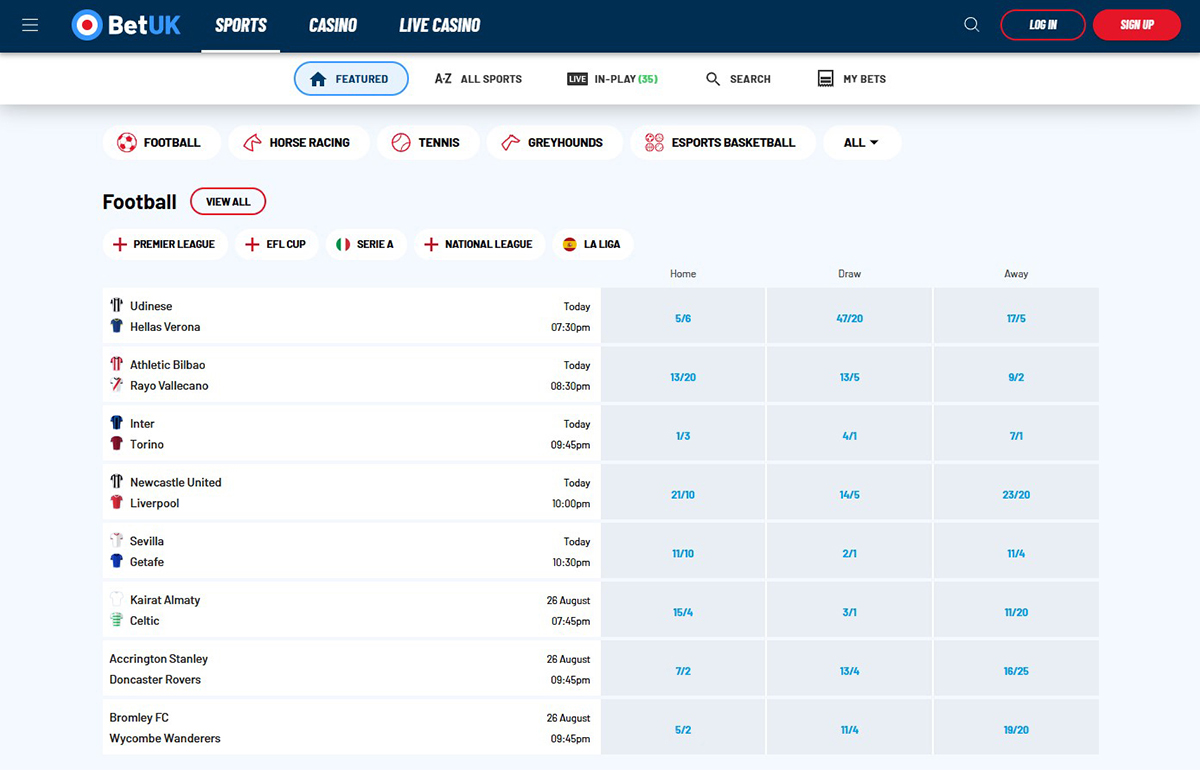
Task: Switch to the Live Casino tab
Action: (x=440, y=25)
